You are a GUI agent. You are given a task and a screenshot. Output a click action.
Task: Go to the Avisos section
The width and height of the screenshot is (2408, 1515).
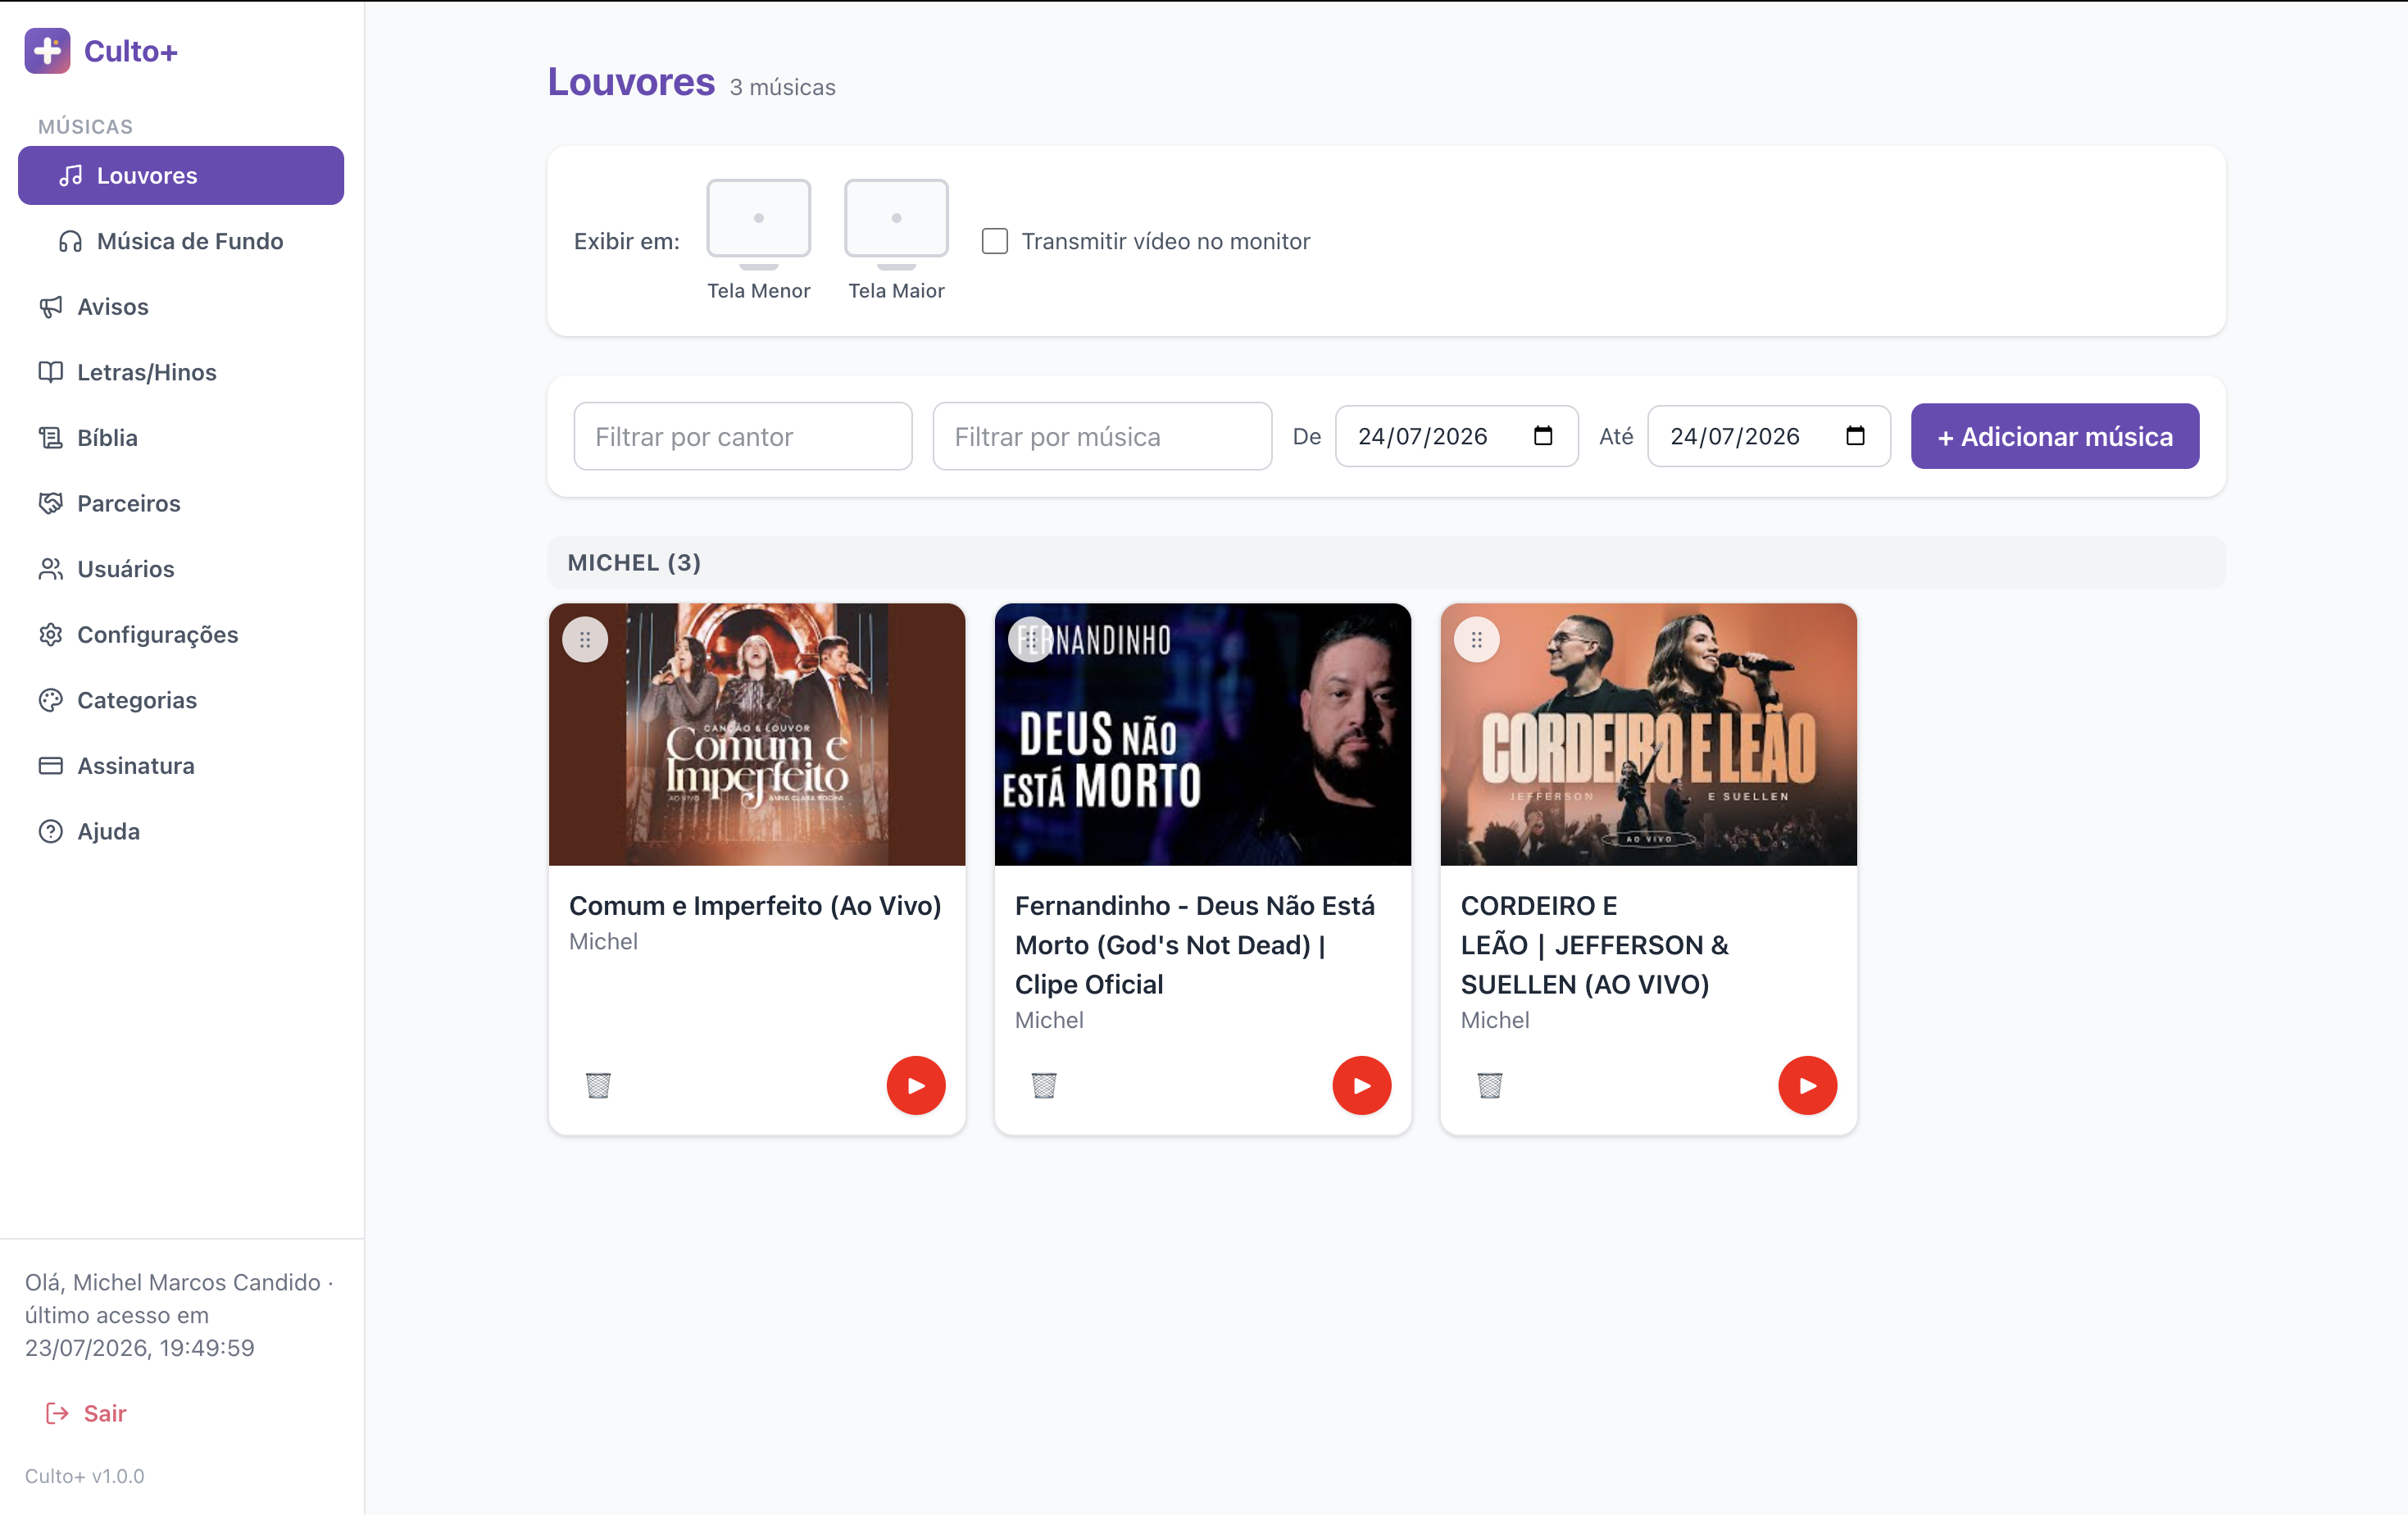tap(181, 307)
